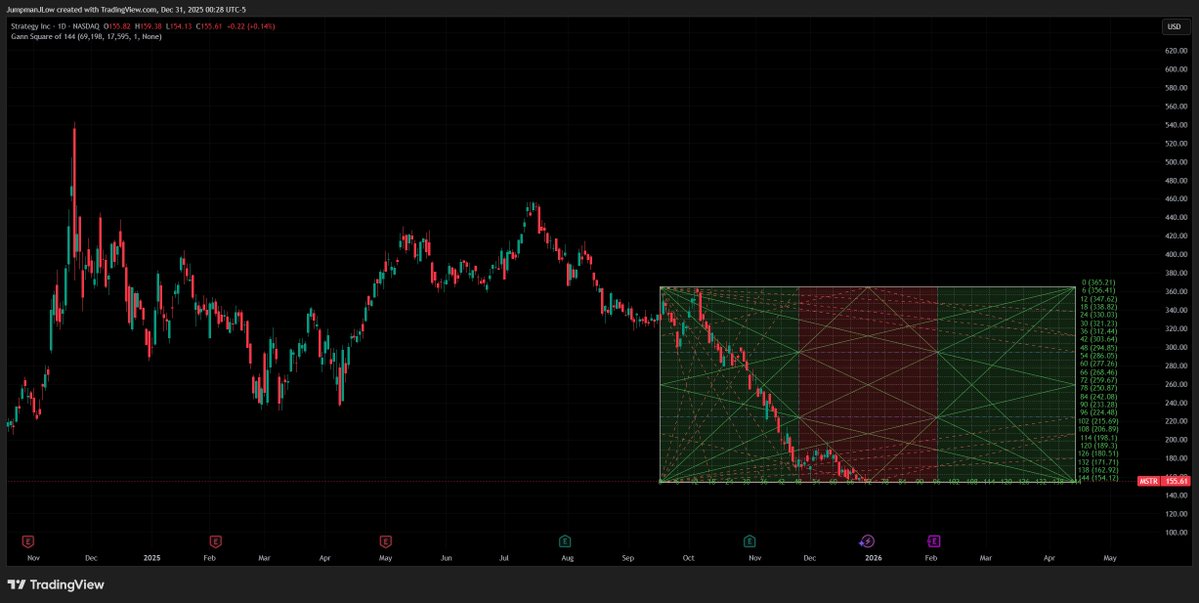Click the close value C155.61
The image size is (1199, 603).
(x=209, y=27)
